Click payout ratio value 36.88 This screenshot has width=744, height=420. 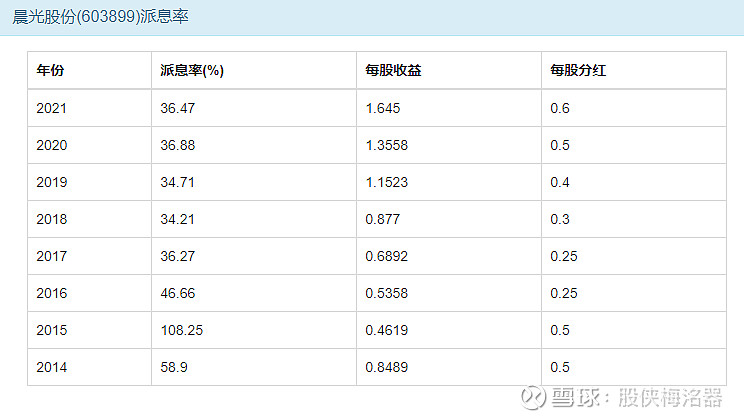(x=177, y=145)
